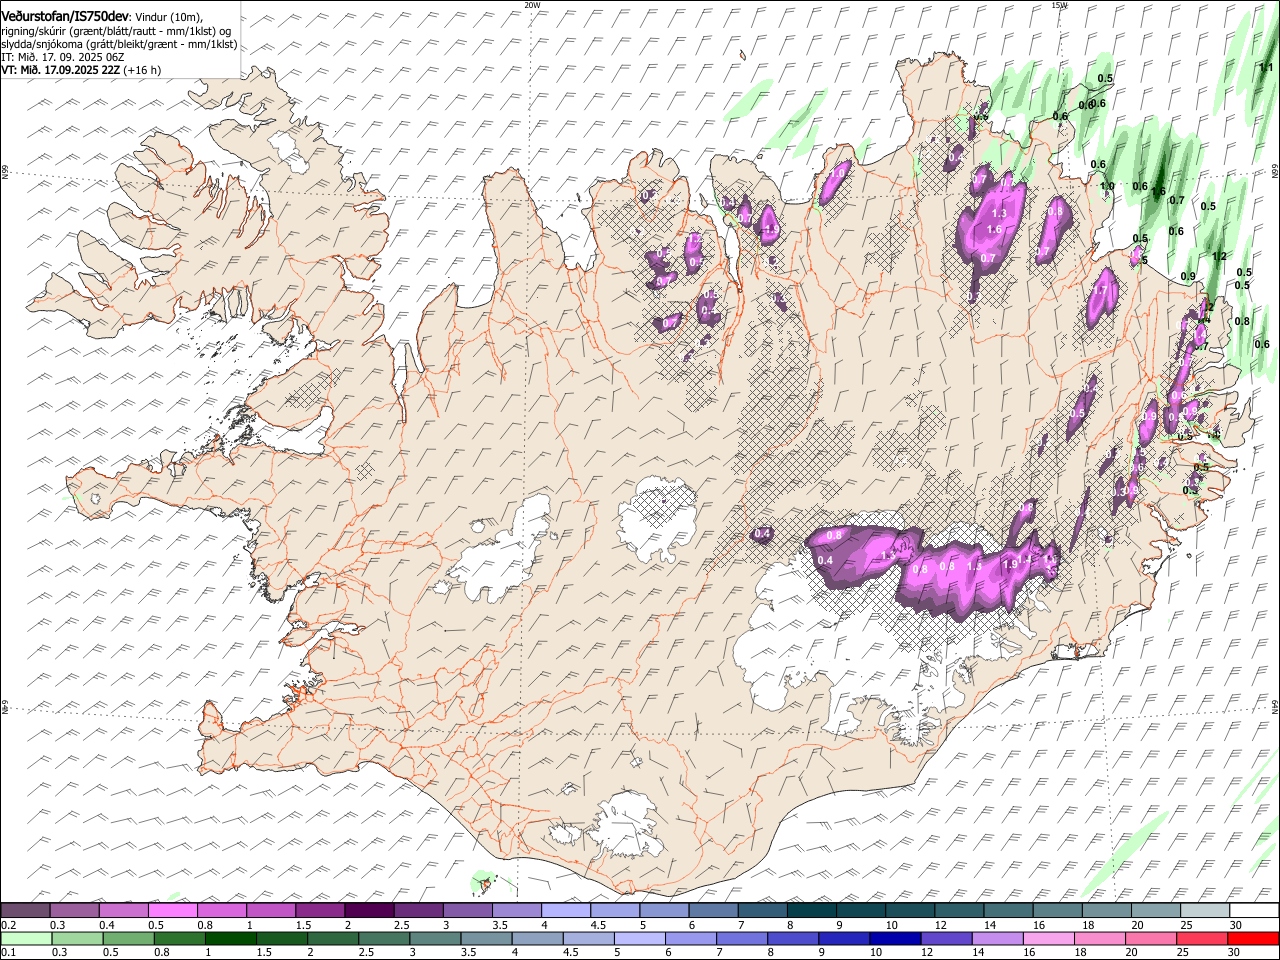Select the dark teal 8 snow swatch

(x=811, y=910)
